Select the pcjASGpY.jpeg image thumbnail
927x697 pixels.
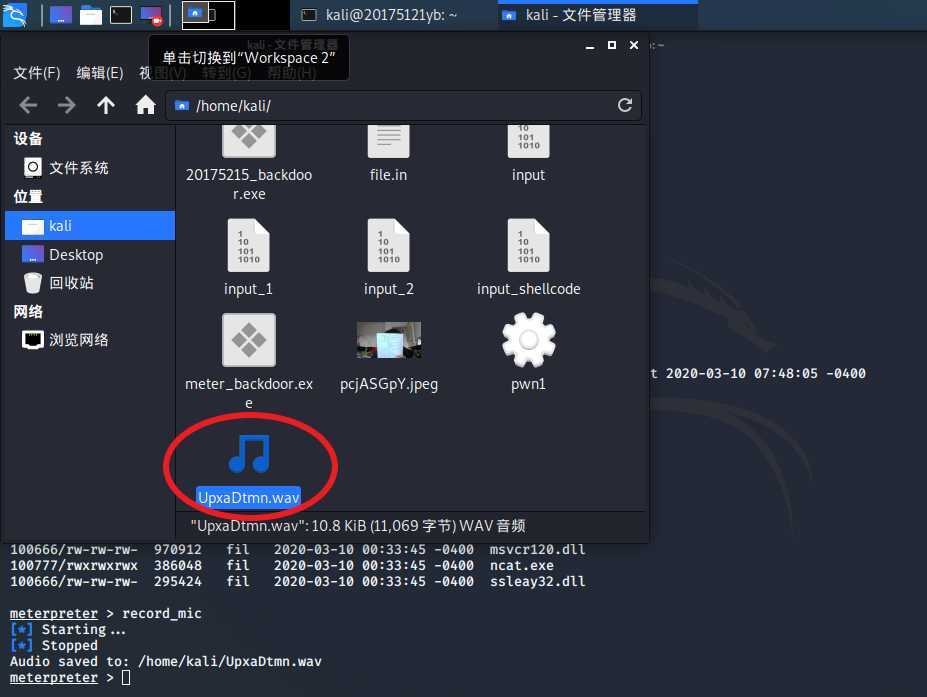pyautogui.click(x=389, y=340)
